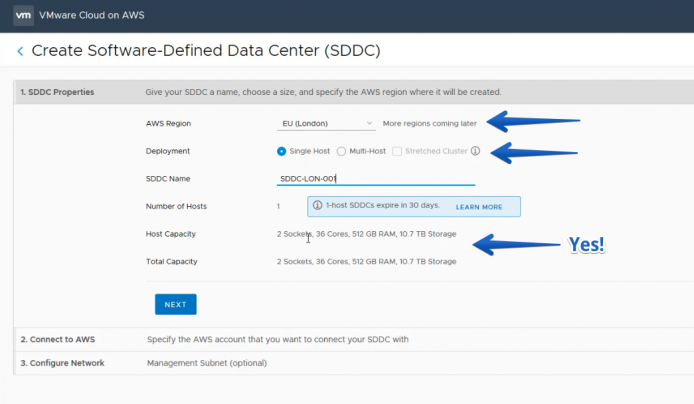Click the Host Capacity value text
The image size is (694, 404).
pyautogui.click(x=366, y=234)
